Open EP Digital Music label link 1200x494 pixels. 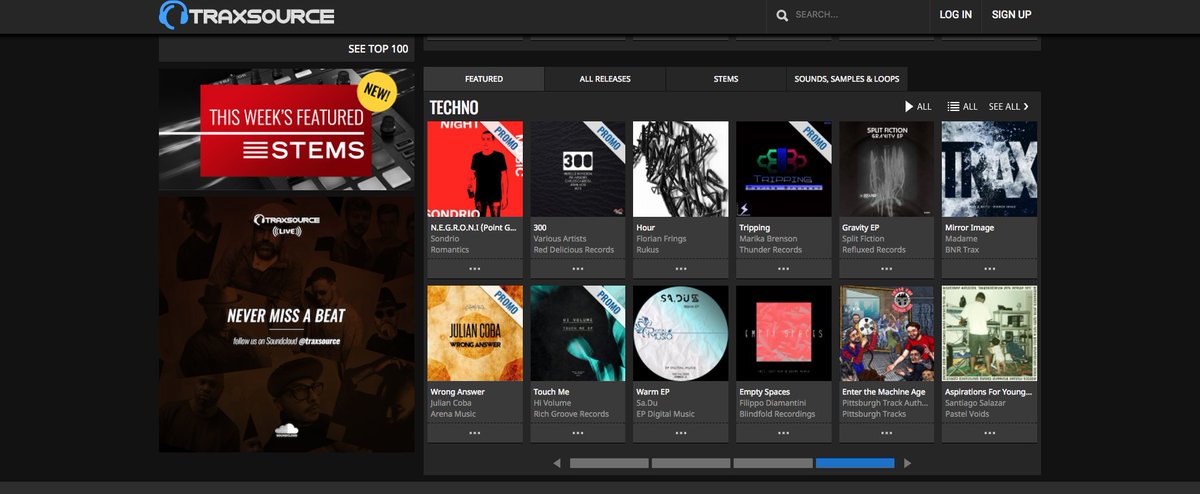pyautogui.click(x=665, y=414)
